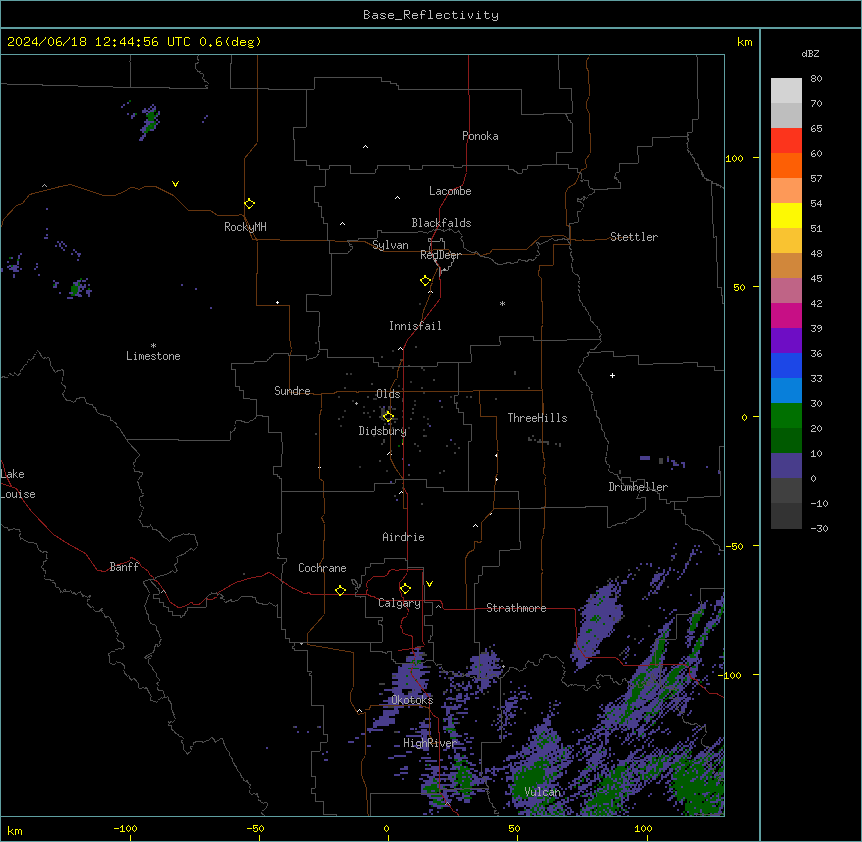This screenshot has width=862, height=842.
Task: Select the light blue 30-33 dBZ swatch
Action: (x=786, y=391)
